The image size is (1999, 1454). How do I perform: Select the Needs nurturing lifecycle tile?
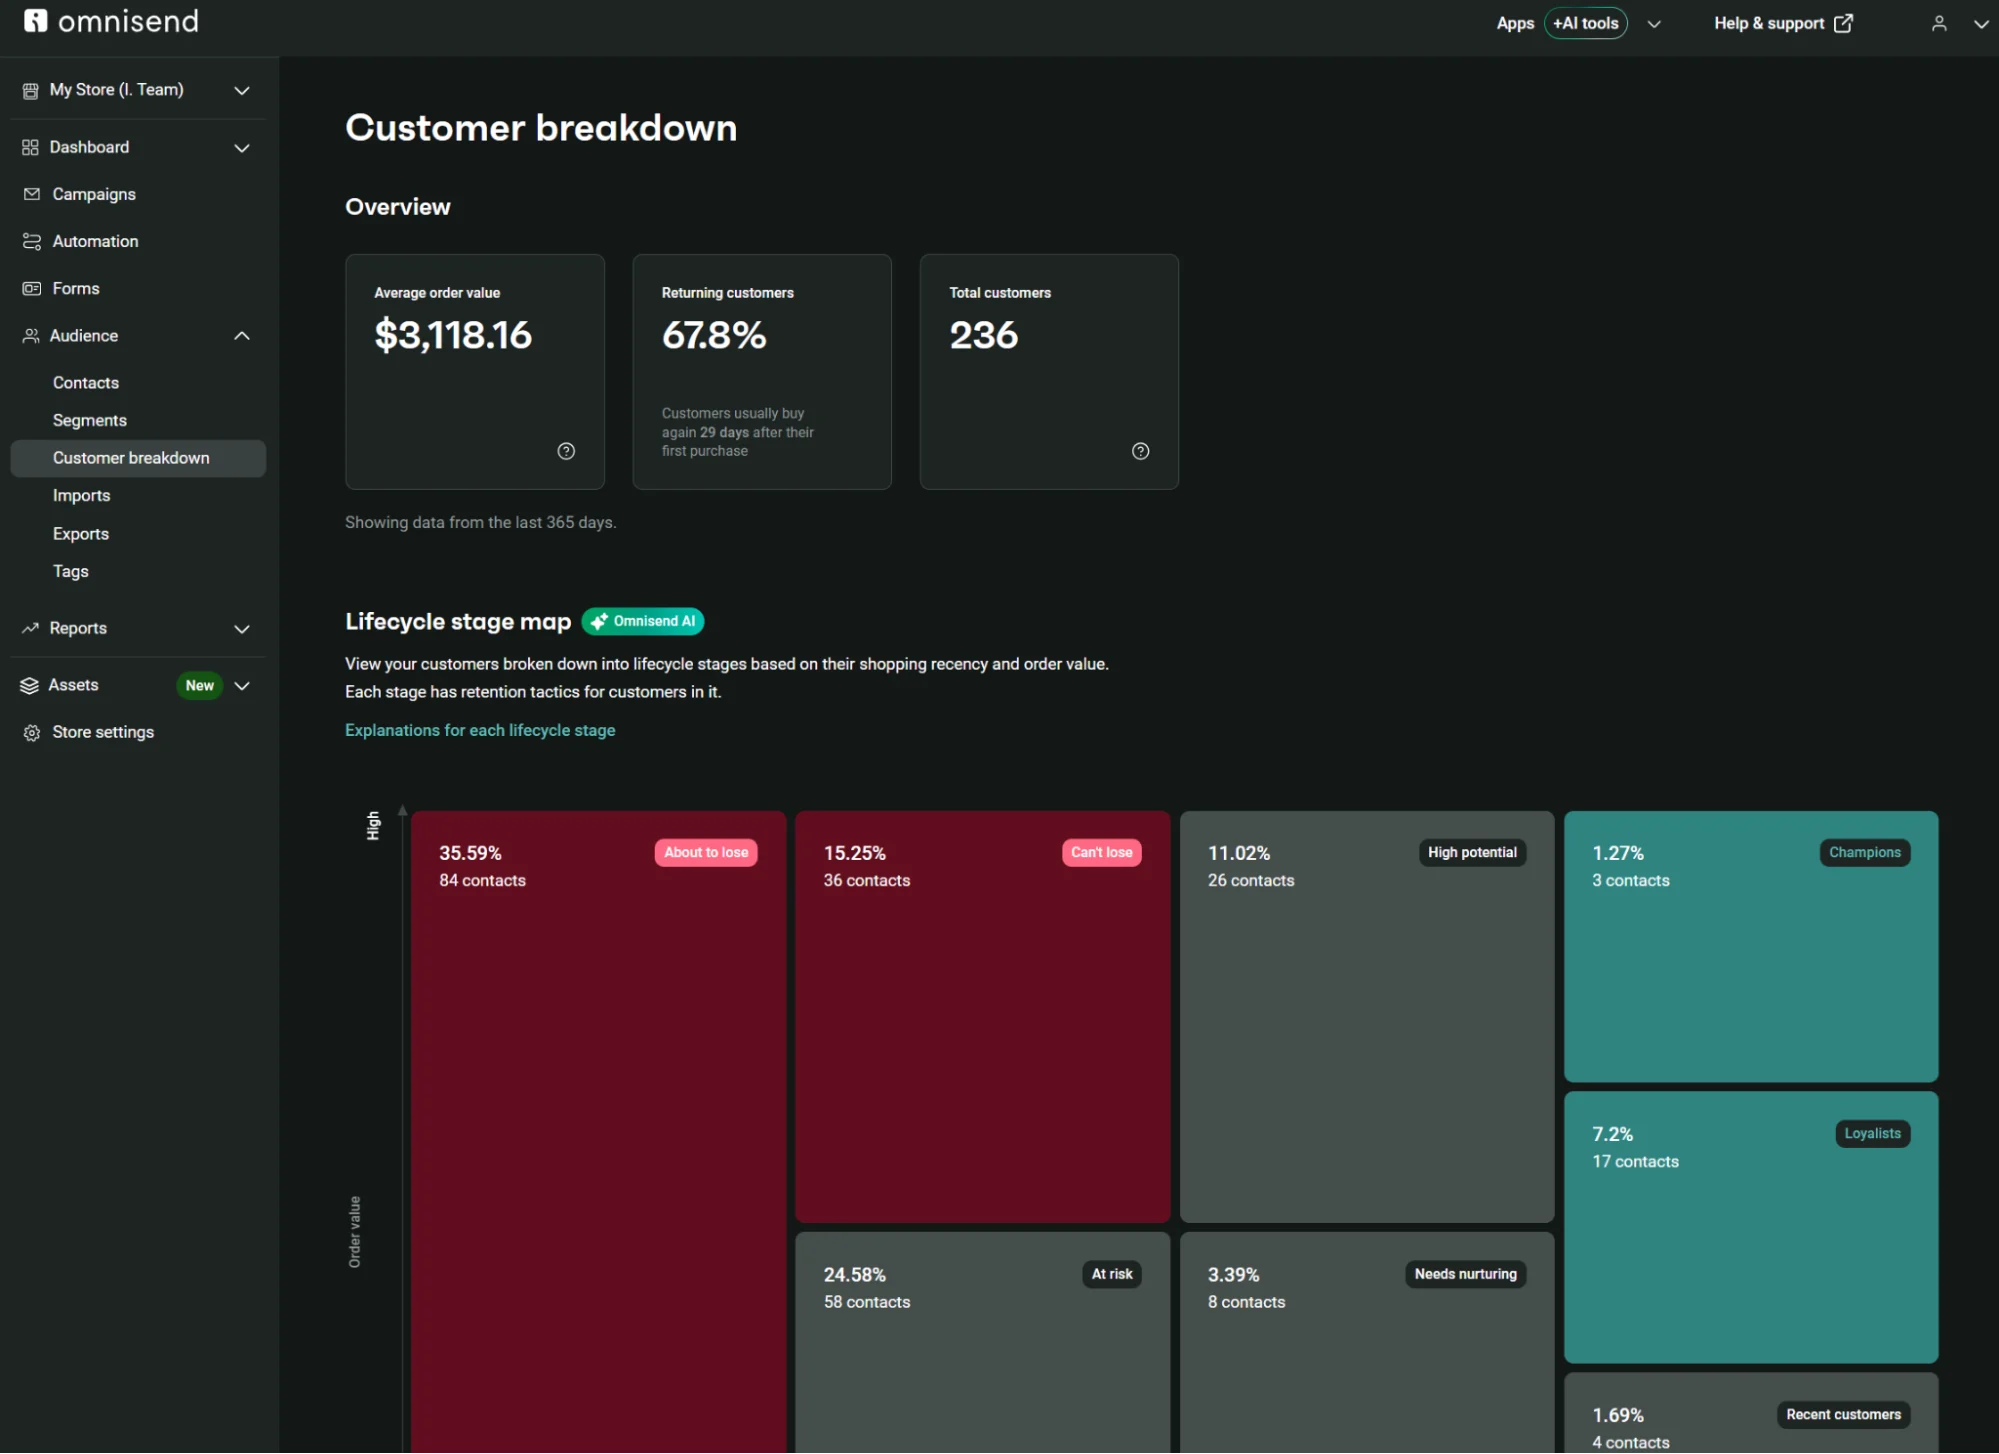(x=1367, y=1343)
